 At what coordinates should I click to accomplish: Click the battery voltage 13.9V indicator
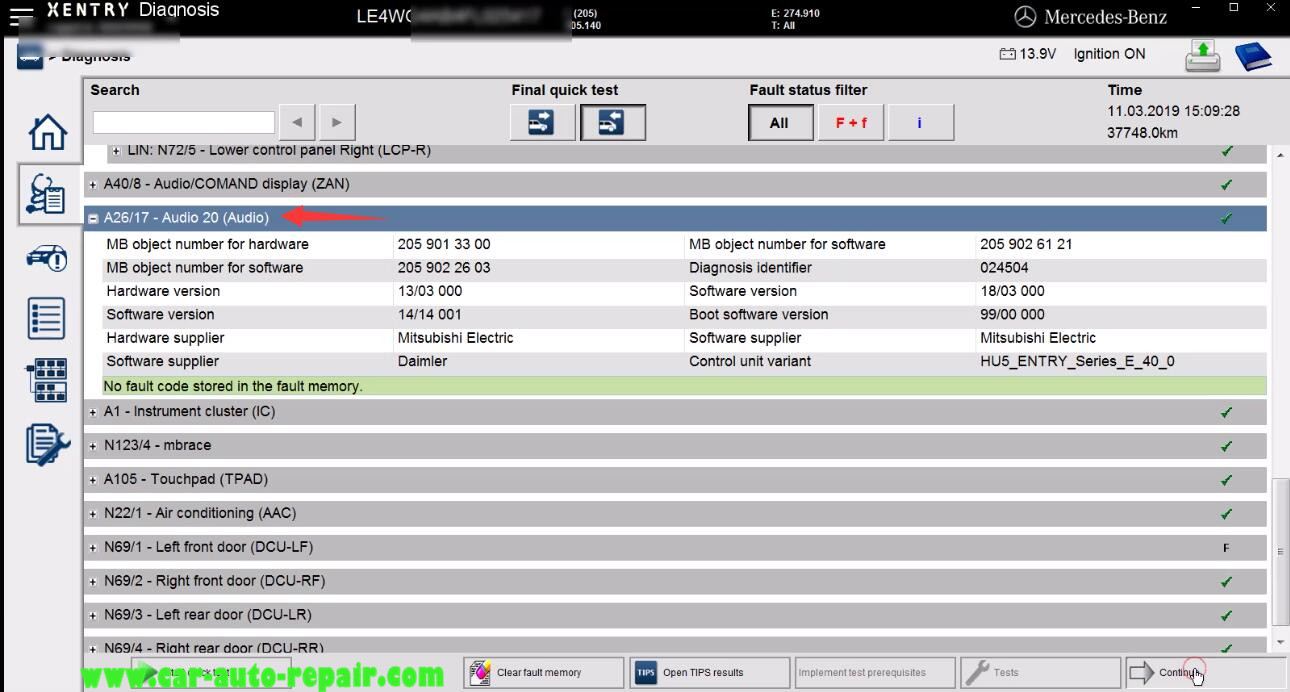(x=1027, y=54)
